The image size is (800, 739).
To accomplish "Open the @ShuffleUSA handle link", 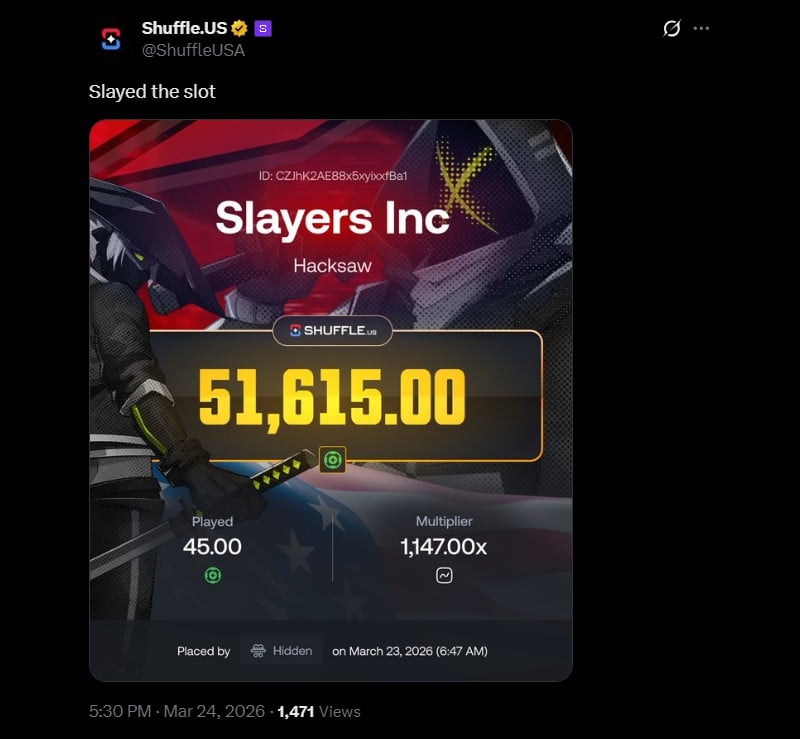I will [x=193, y=50].
